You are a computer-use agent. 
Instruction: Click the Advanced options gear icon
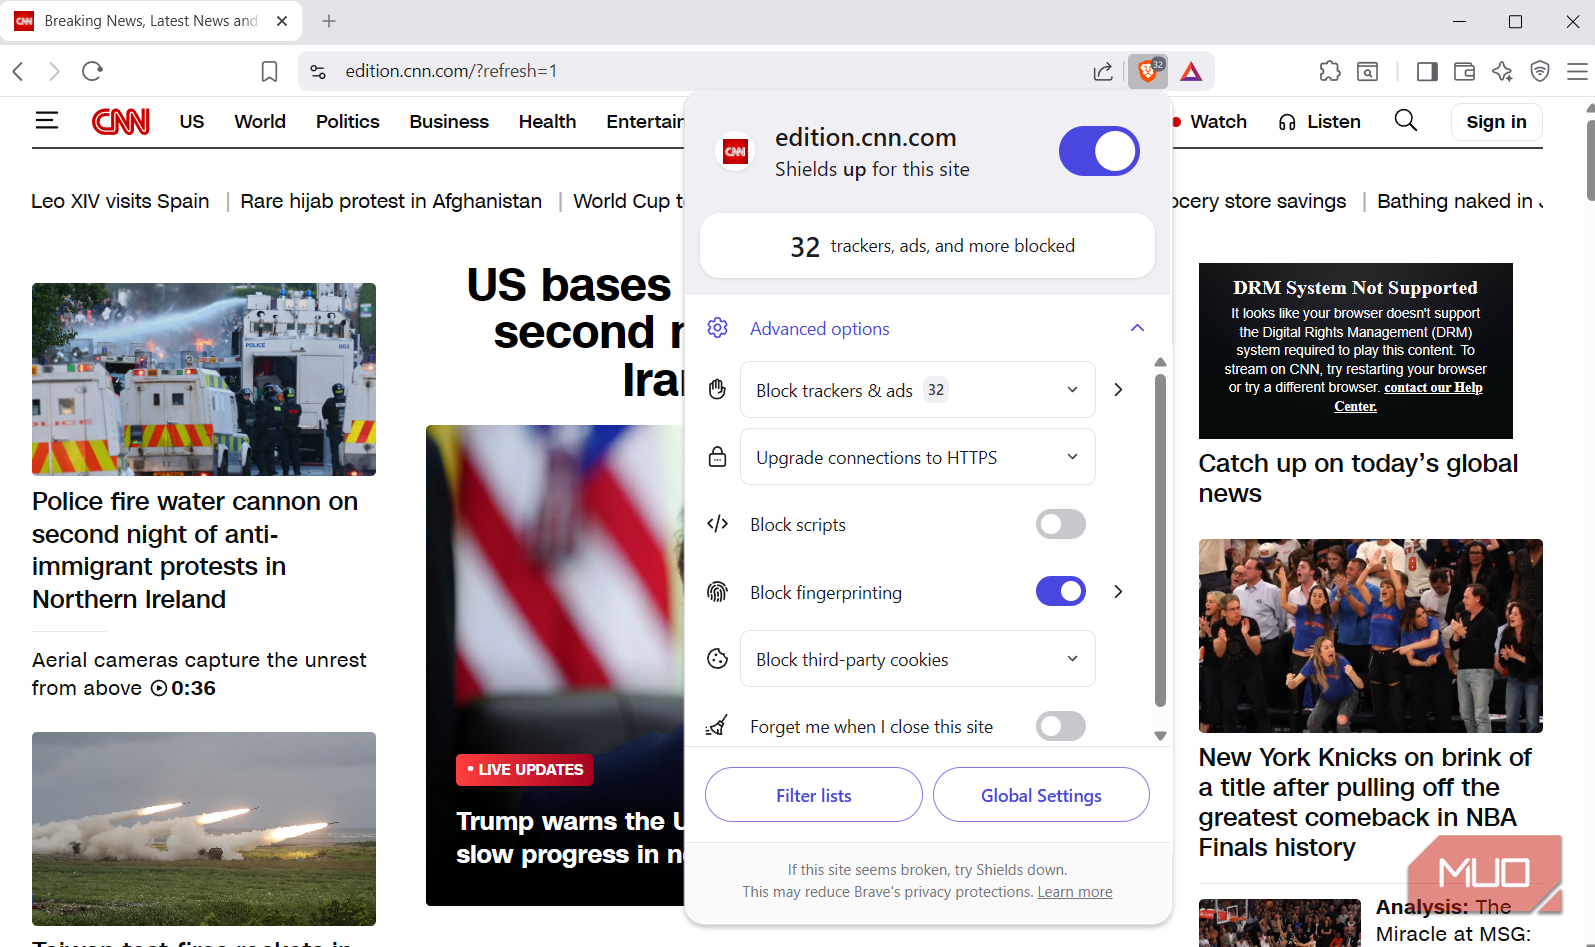coord(717,328)
